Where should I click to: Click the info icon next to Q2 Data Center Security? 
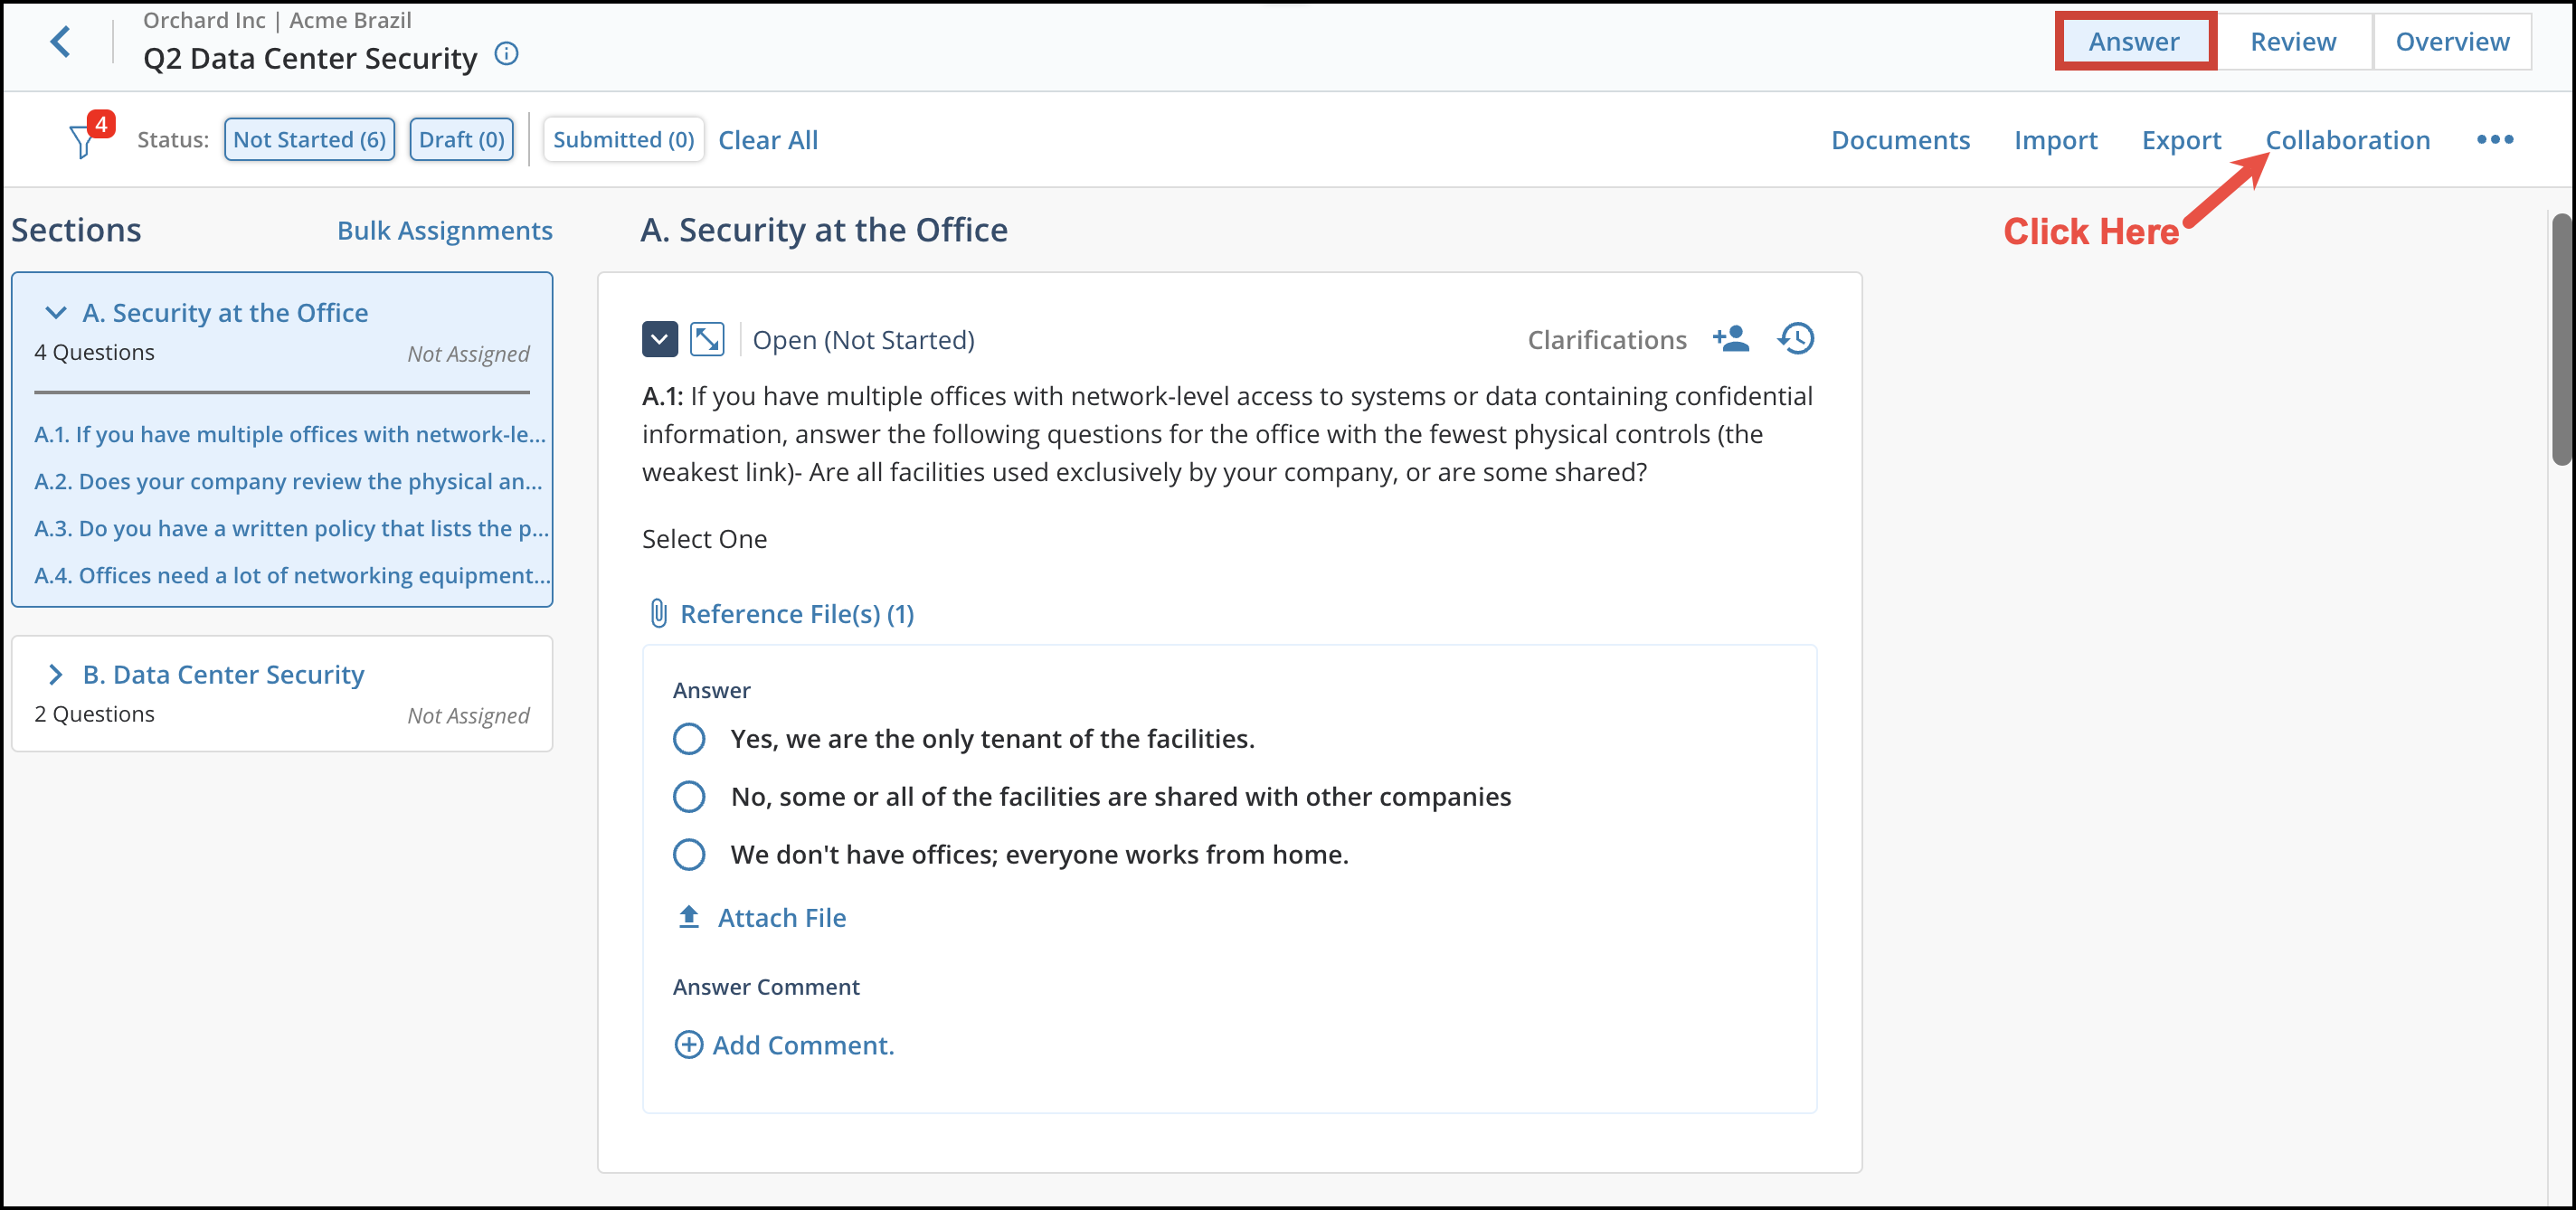point(506,54)
